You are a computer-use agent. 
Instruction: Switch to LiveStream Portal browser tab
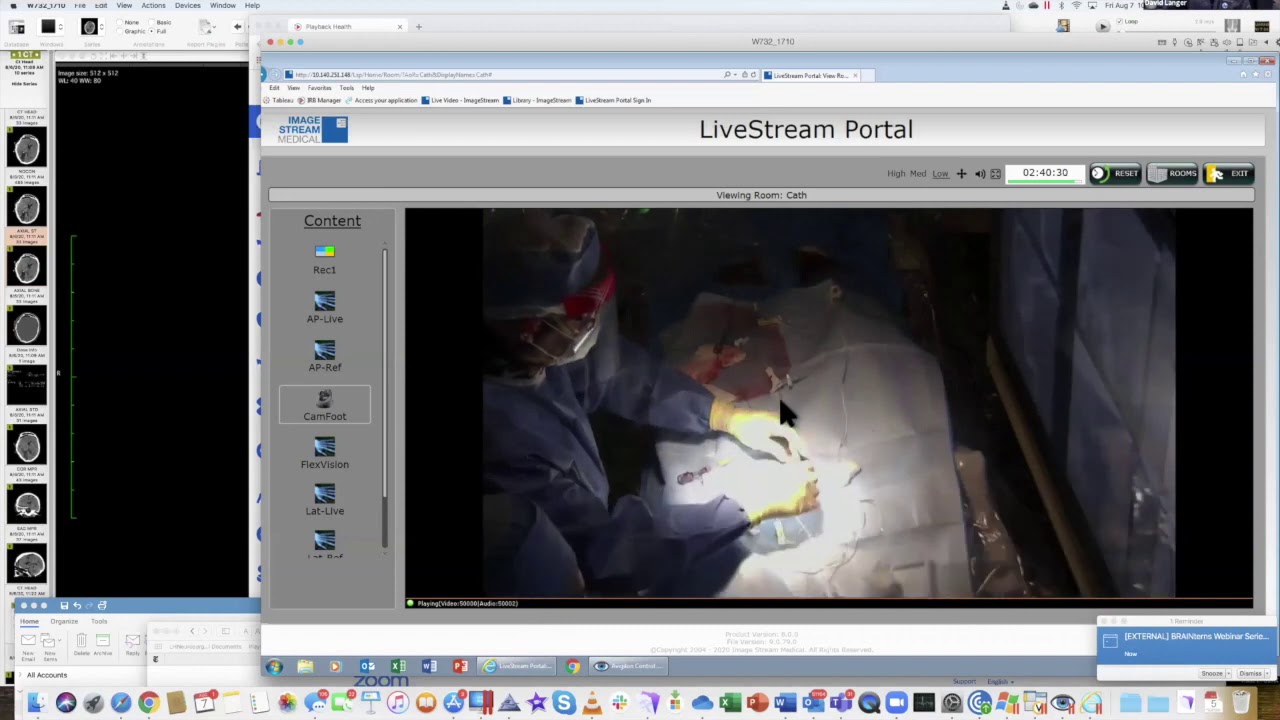pos(811,75)
